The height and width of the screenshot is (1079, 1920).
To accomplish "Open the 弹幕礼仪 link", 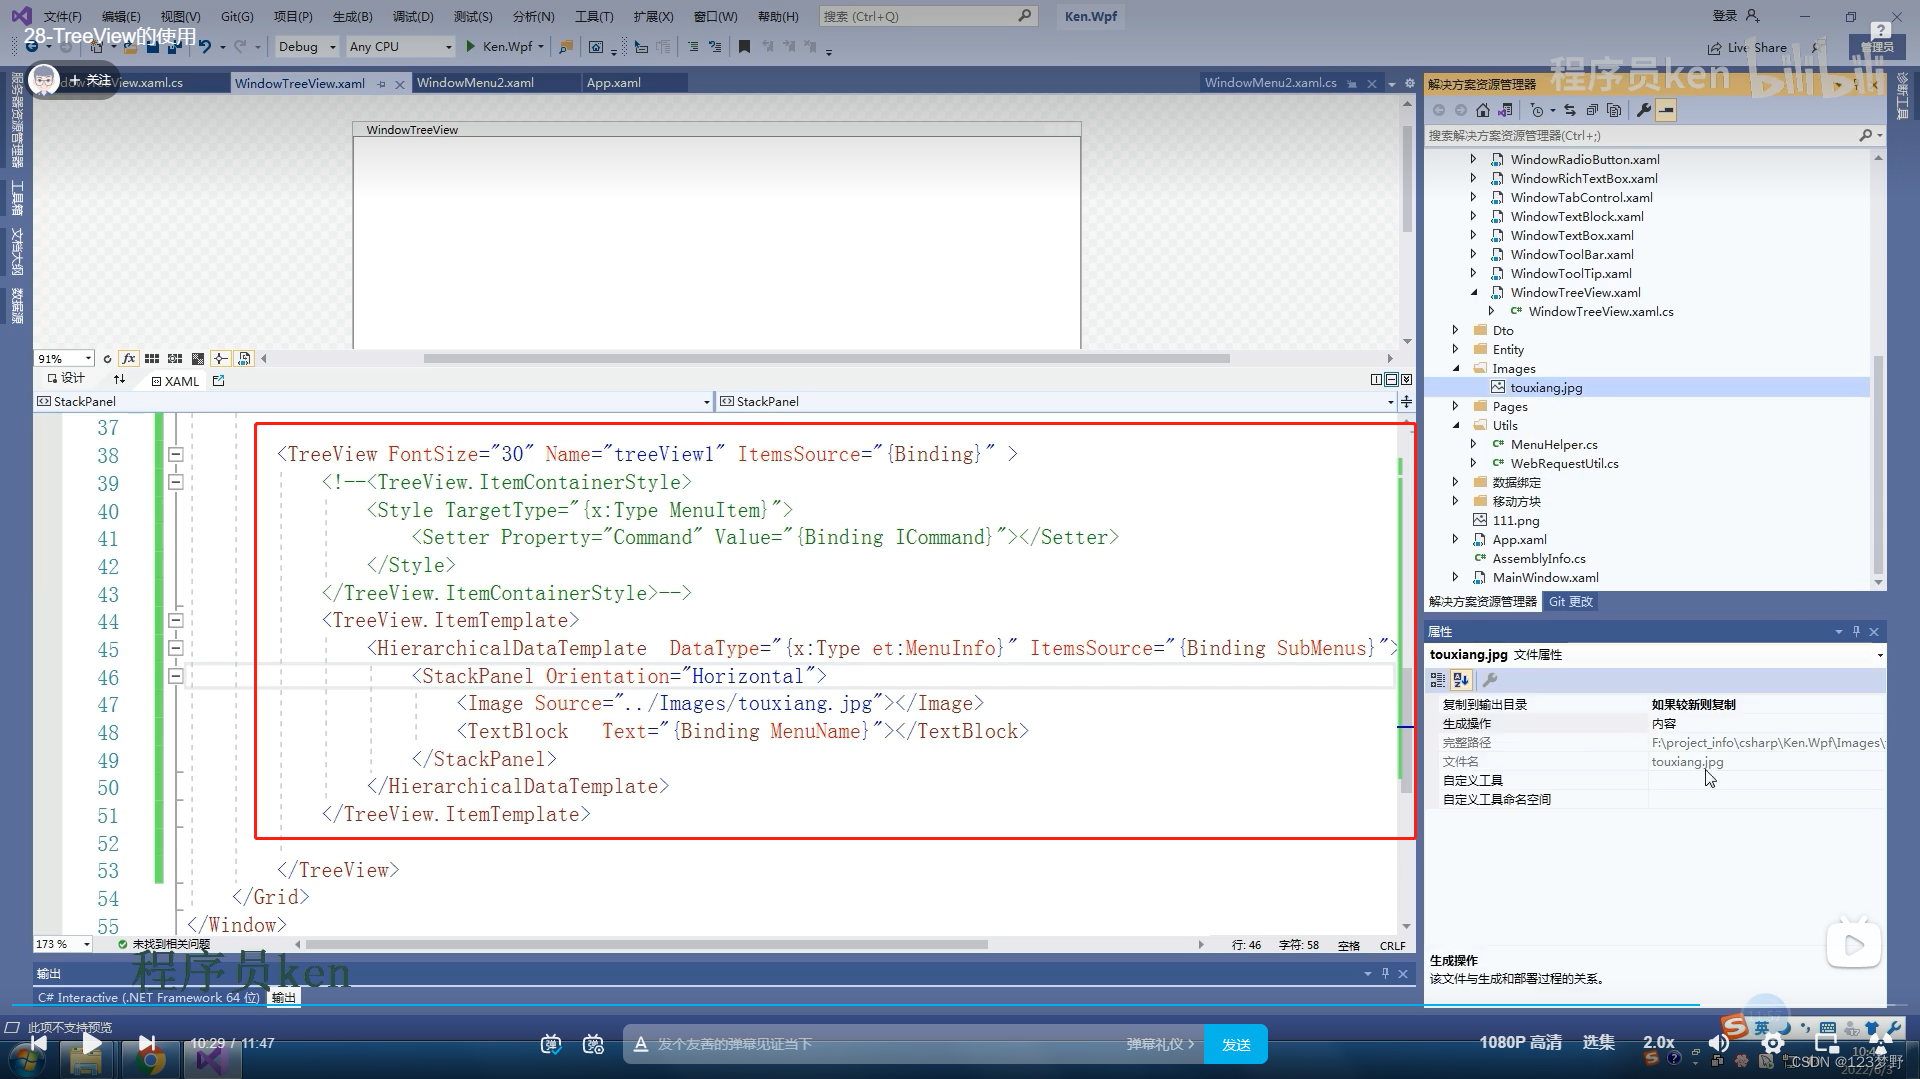I will 1160,1044.
